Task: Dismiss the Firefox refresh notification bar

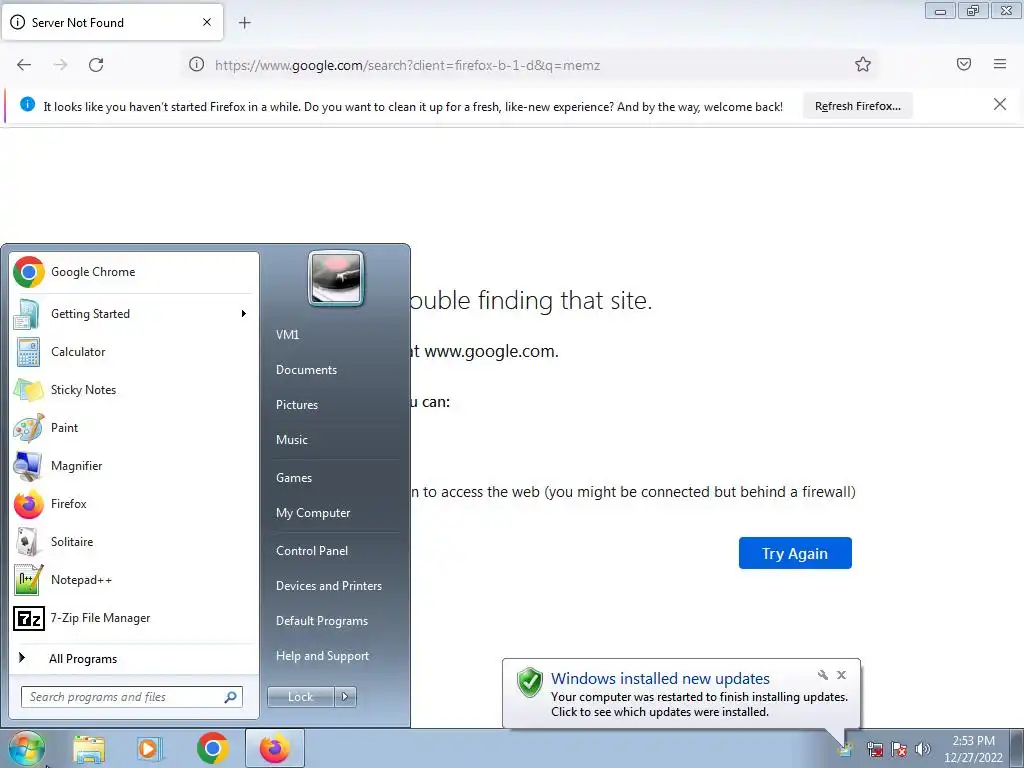Action: tap(999, 104)
